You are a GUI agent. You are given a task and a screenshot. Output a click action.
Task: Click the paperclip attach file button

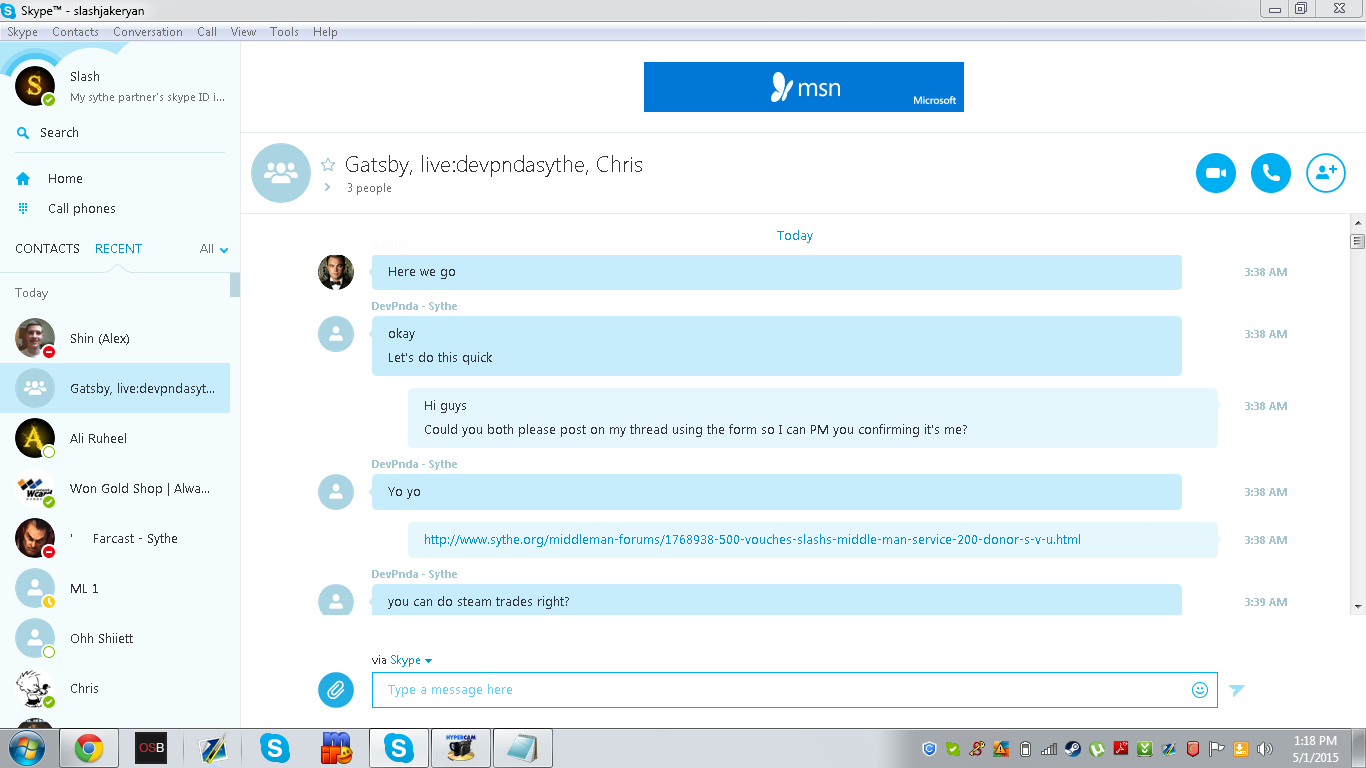336,690
